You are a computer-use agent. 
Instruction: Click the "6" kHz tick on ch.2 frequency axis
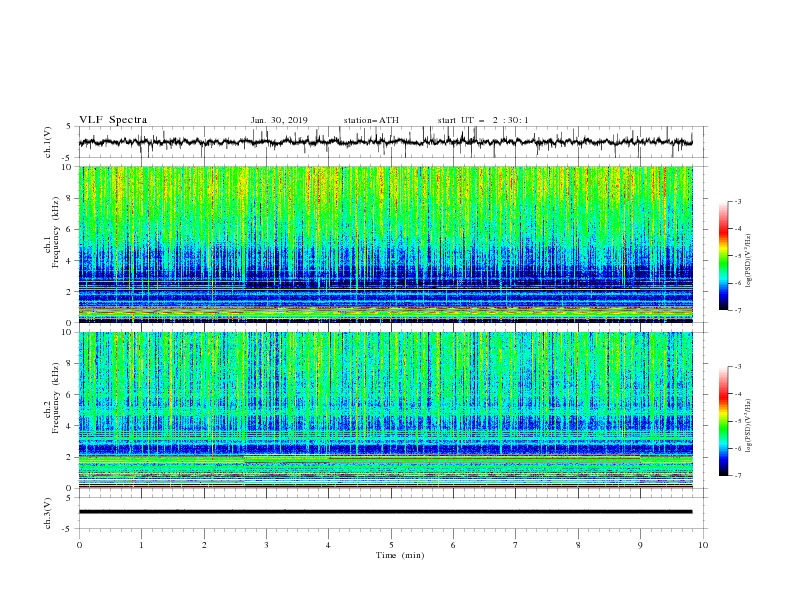pyautogui.click(x=70, y=395)
